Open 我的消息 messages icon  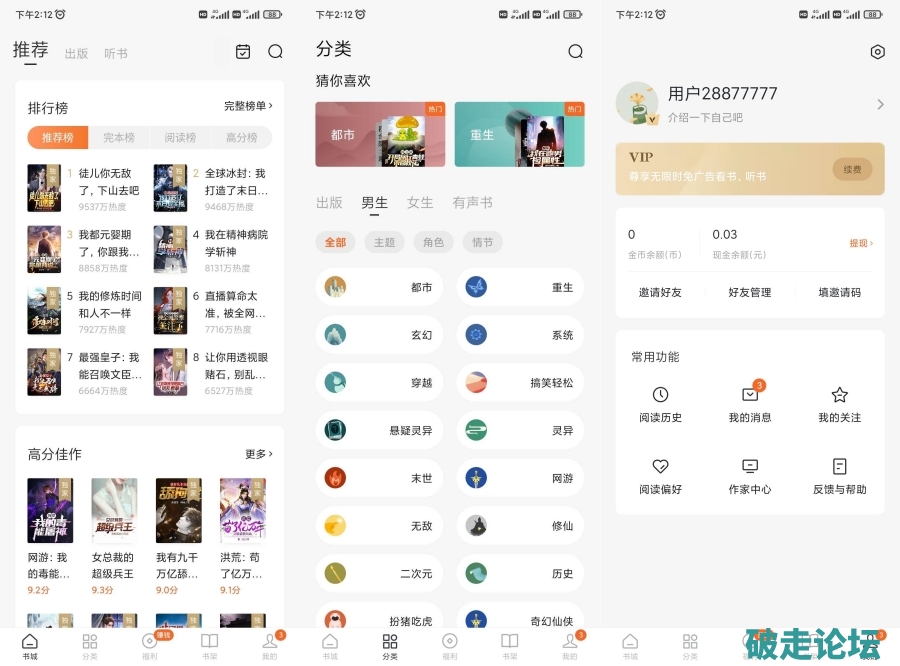pyautogui.click(x=750, y=396)
